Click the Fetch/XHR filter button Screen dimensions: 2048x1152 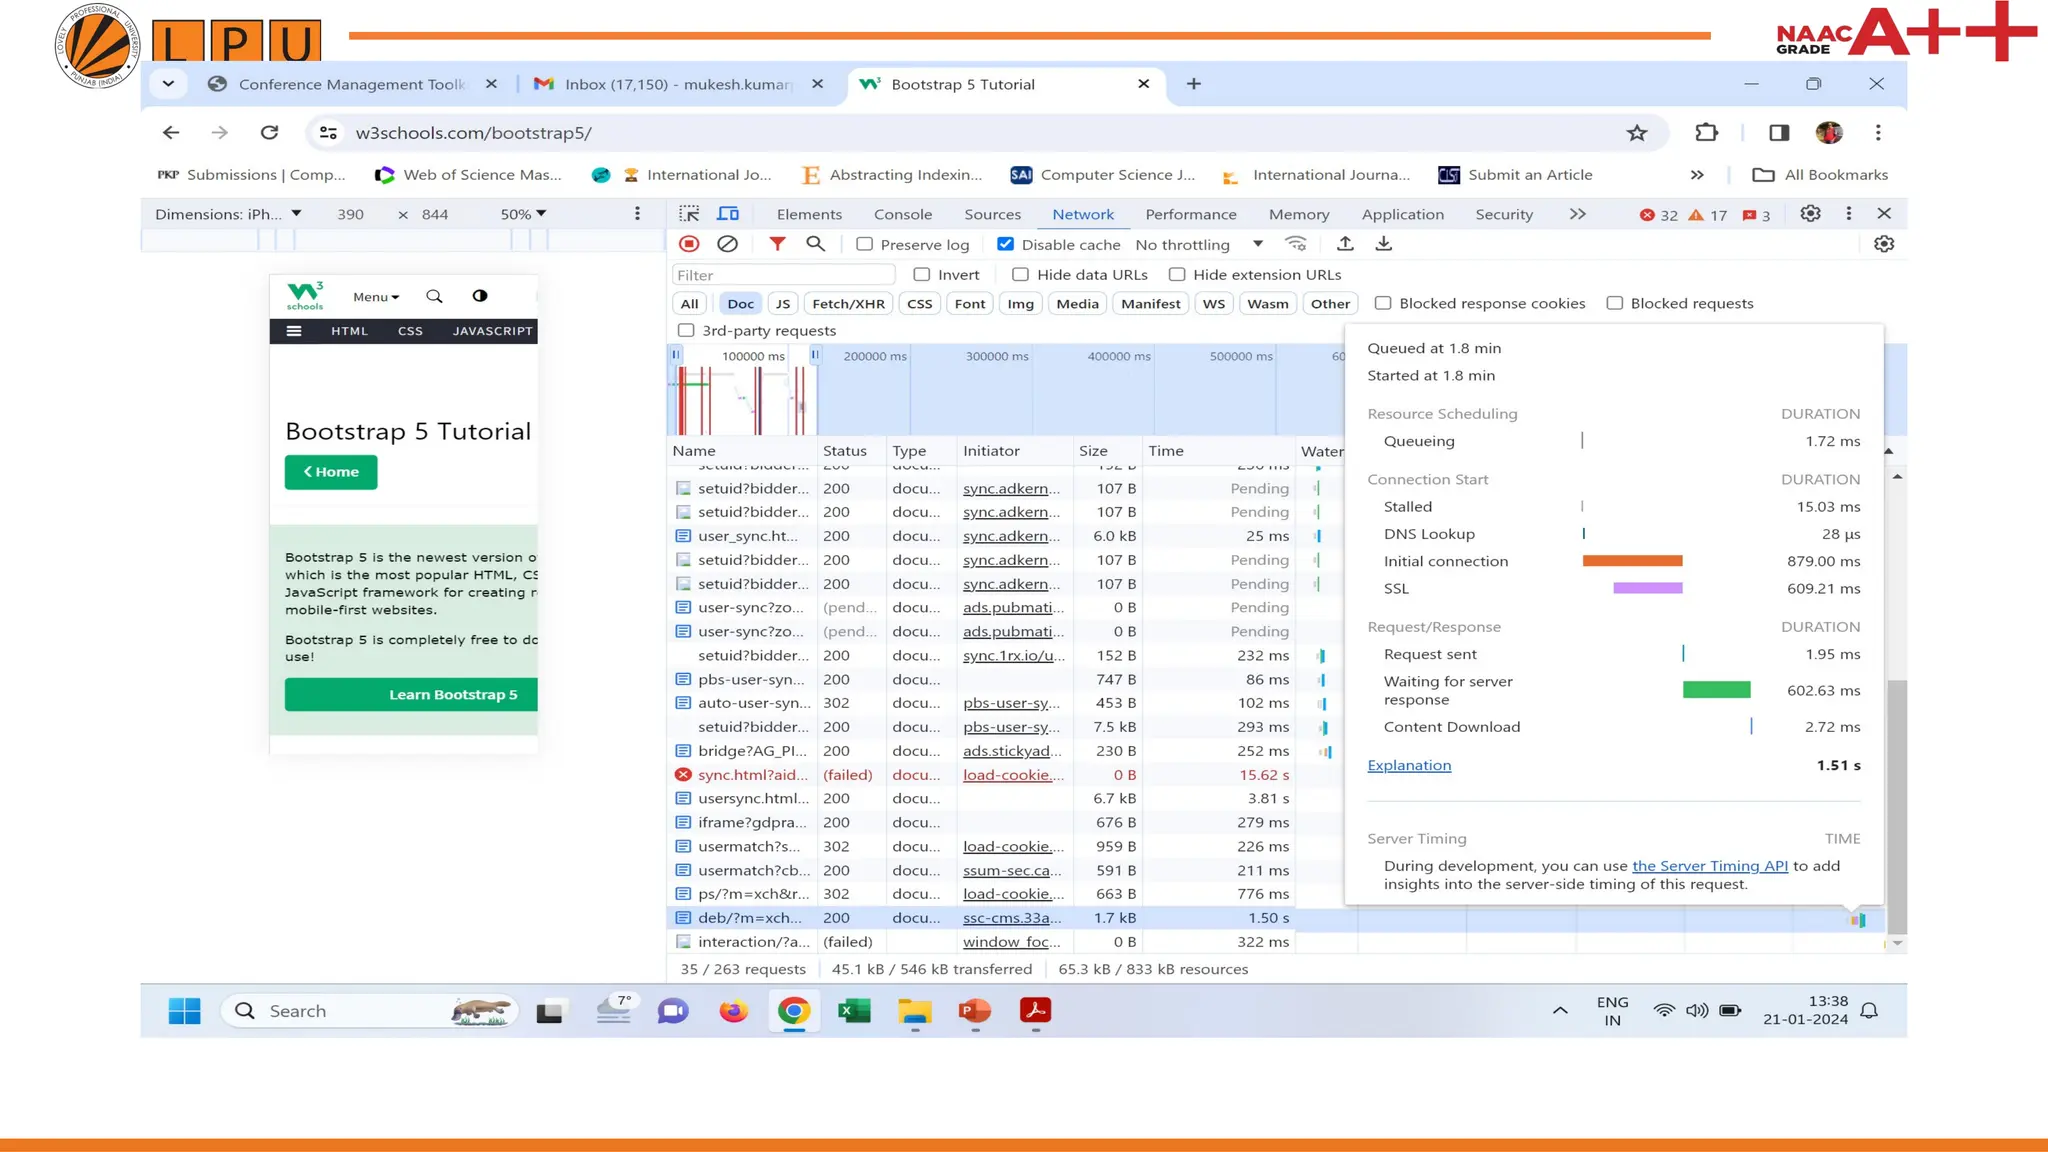[848, 304]
